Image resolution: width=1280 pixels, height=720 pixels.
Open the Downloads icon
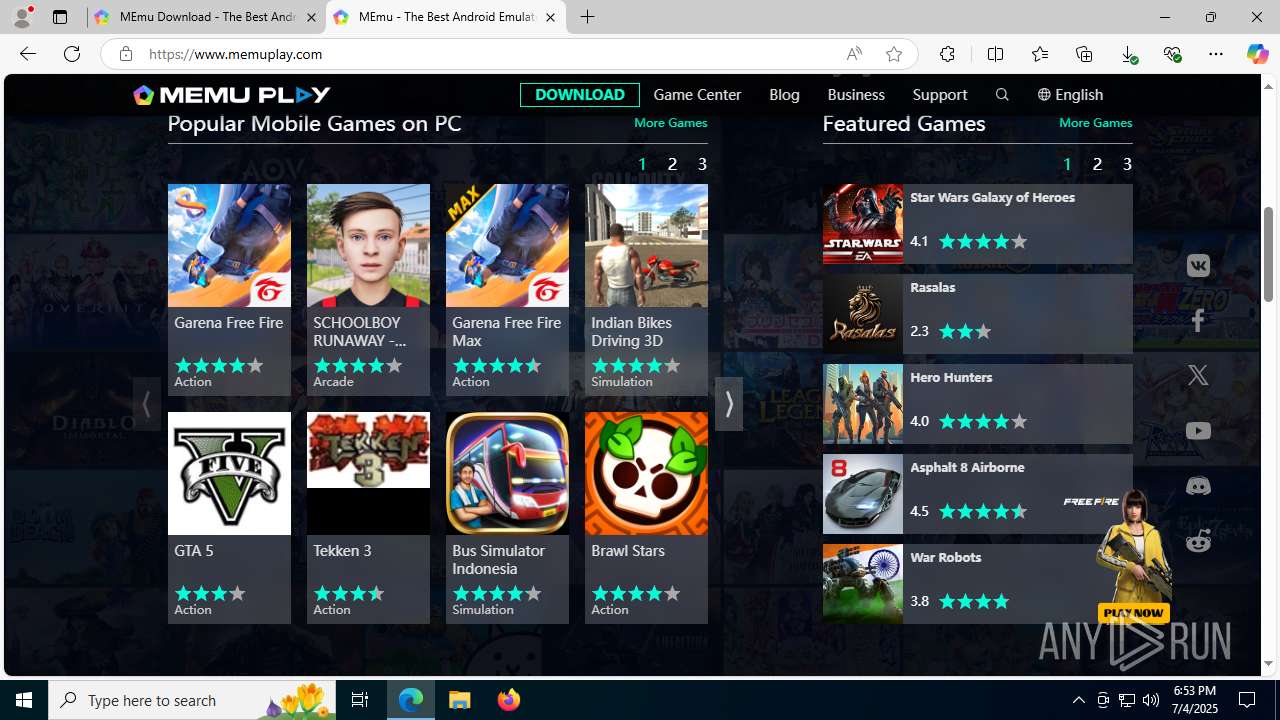(x=1128, y=54)
